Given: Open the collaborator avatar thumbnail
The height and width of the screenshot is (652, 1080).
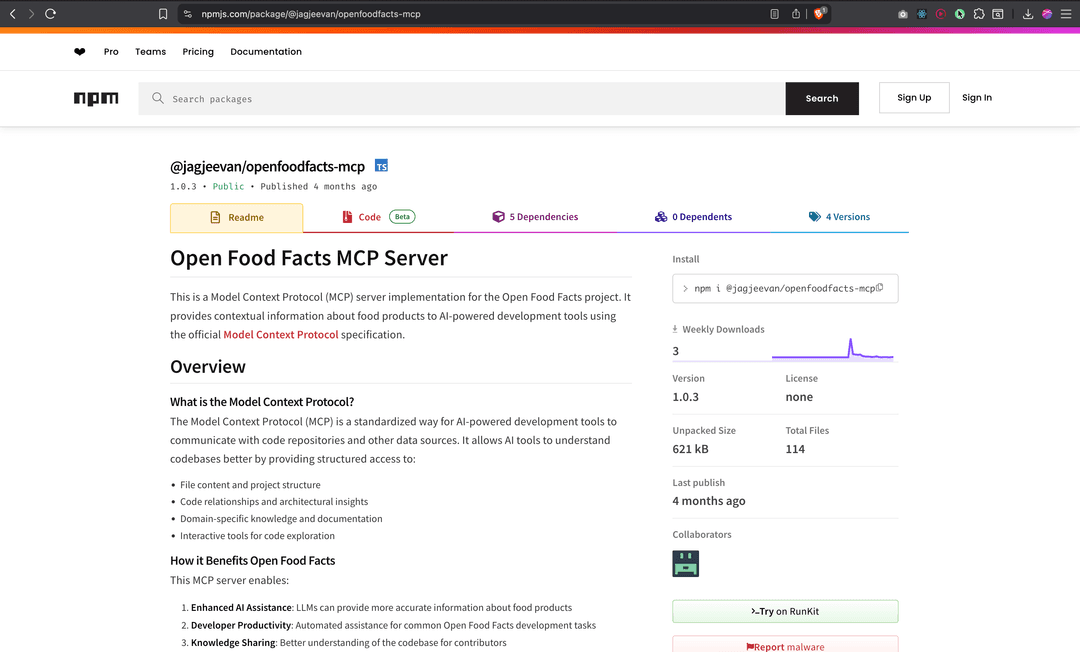Looking at the screenshot, I should point(685,563).
